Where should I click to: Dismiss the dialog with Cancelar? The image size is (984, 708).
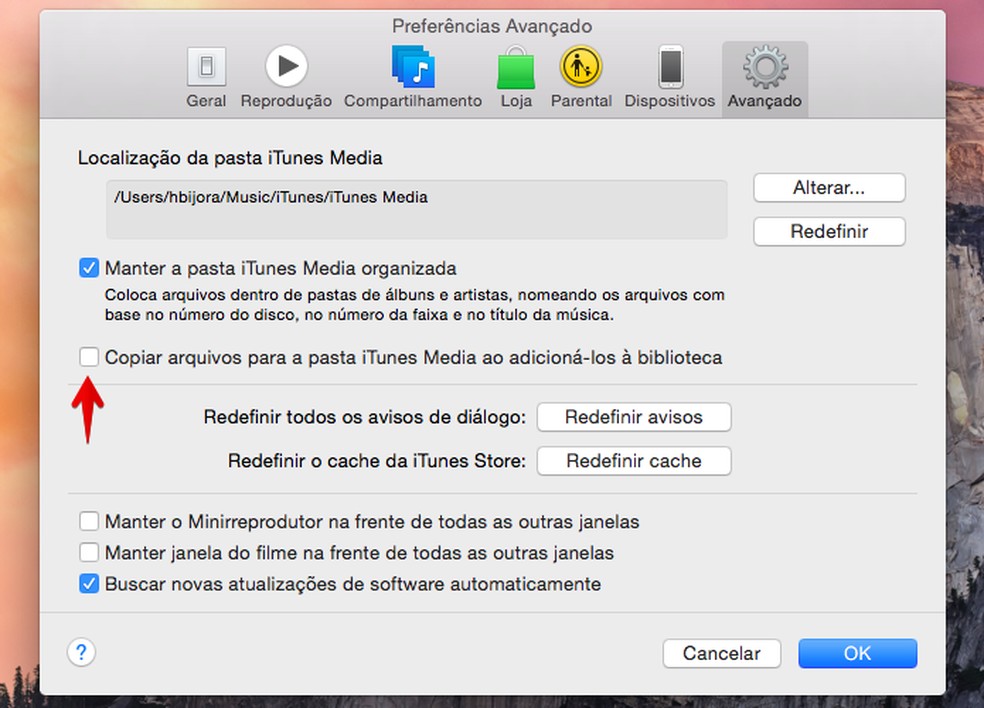point(721,653)
